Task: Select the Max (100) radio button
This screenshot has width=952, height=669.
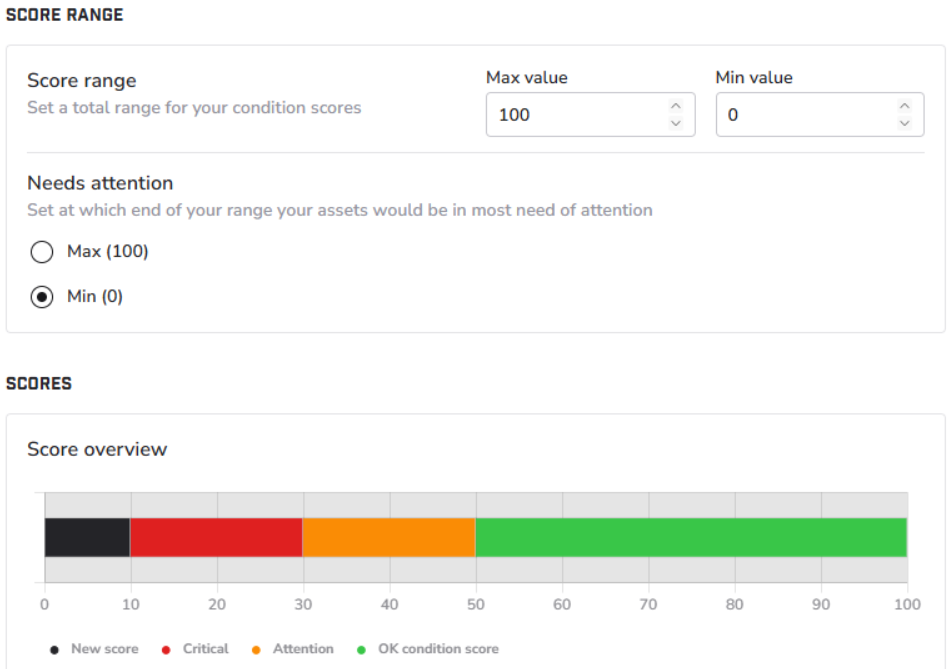Action: pos(42,252)
